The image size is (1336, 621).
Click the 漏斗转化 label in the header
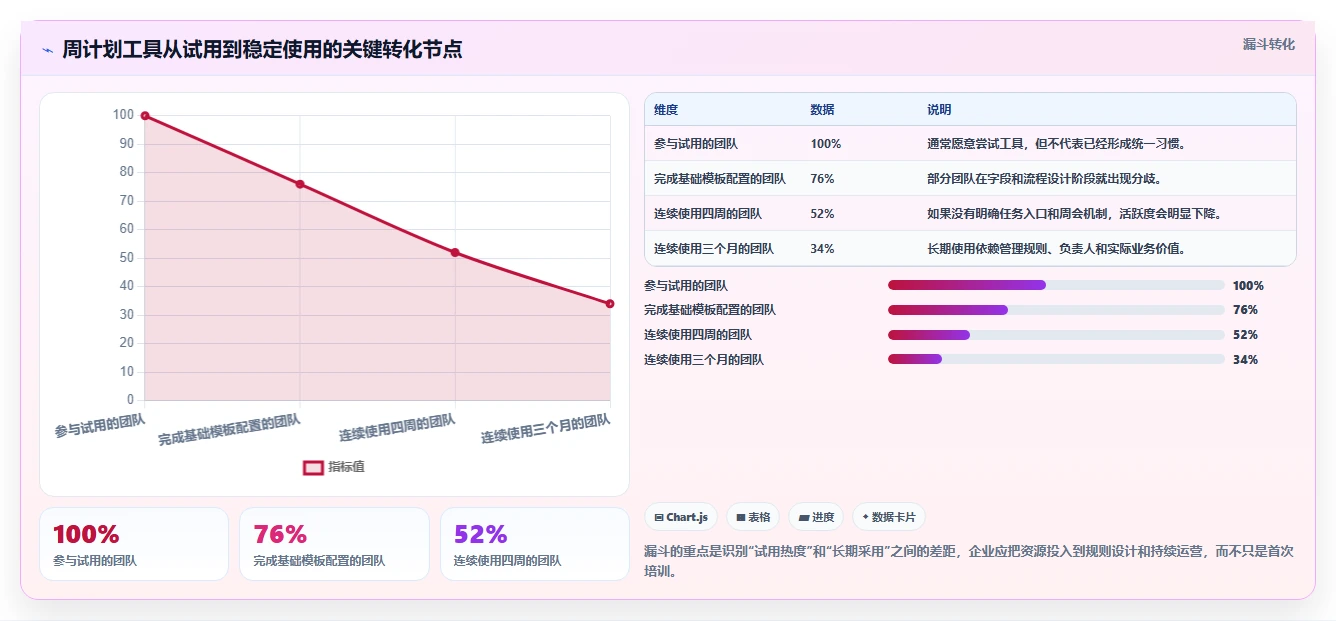pyautogui.click(x=1268, y=44)
